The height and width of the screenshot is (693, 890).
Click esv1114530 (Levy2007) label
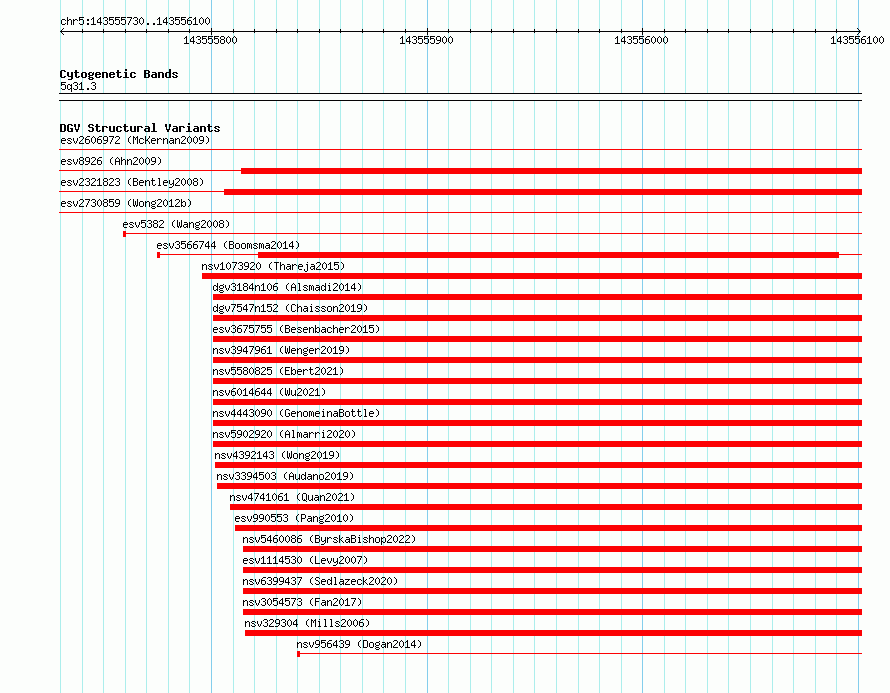pyautogui.click(x=305, y=560)
